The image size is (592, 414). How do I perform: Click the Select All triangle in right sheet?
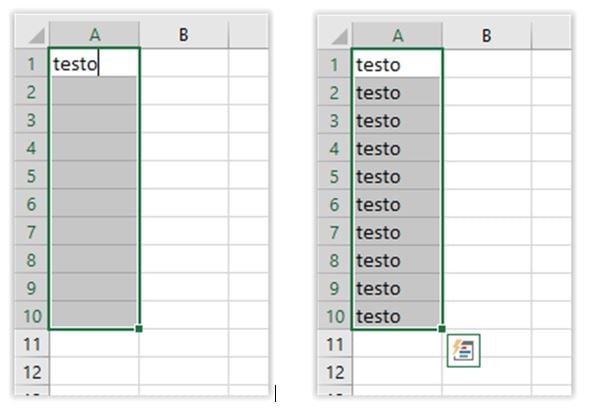tap(339, 37)
